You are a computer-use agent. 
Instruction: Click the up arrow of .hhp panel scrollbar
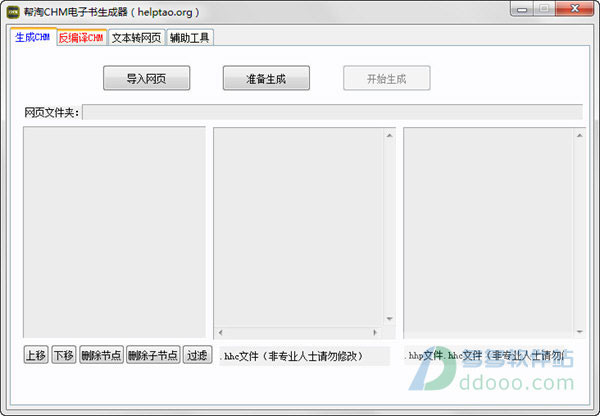(x=580, y=135)
